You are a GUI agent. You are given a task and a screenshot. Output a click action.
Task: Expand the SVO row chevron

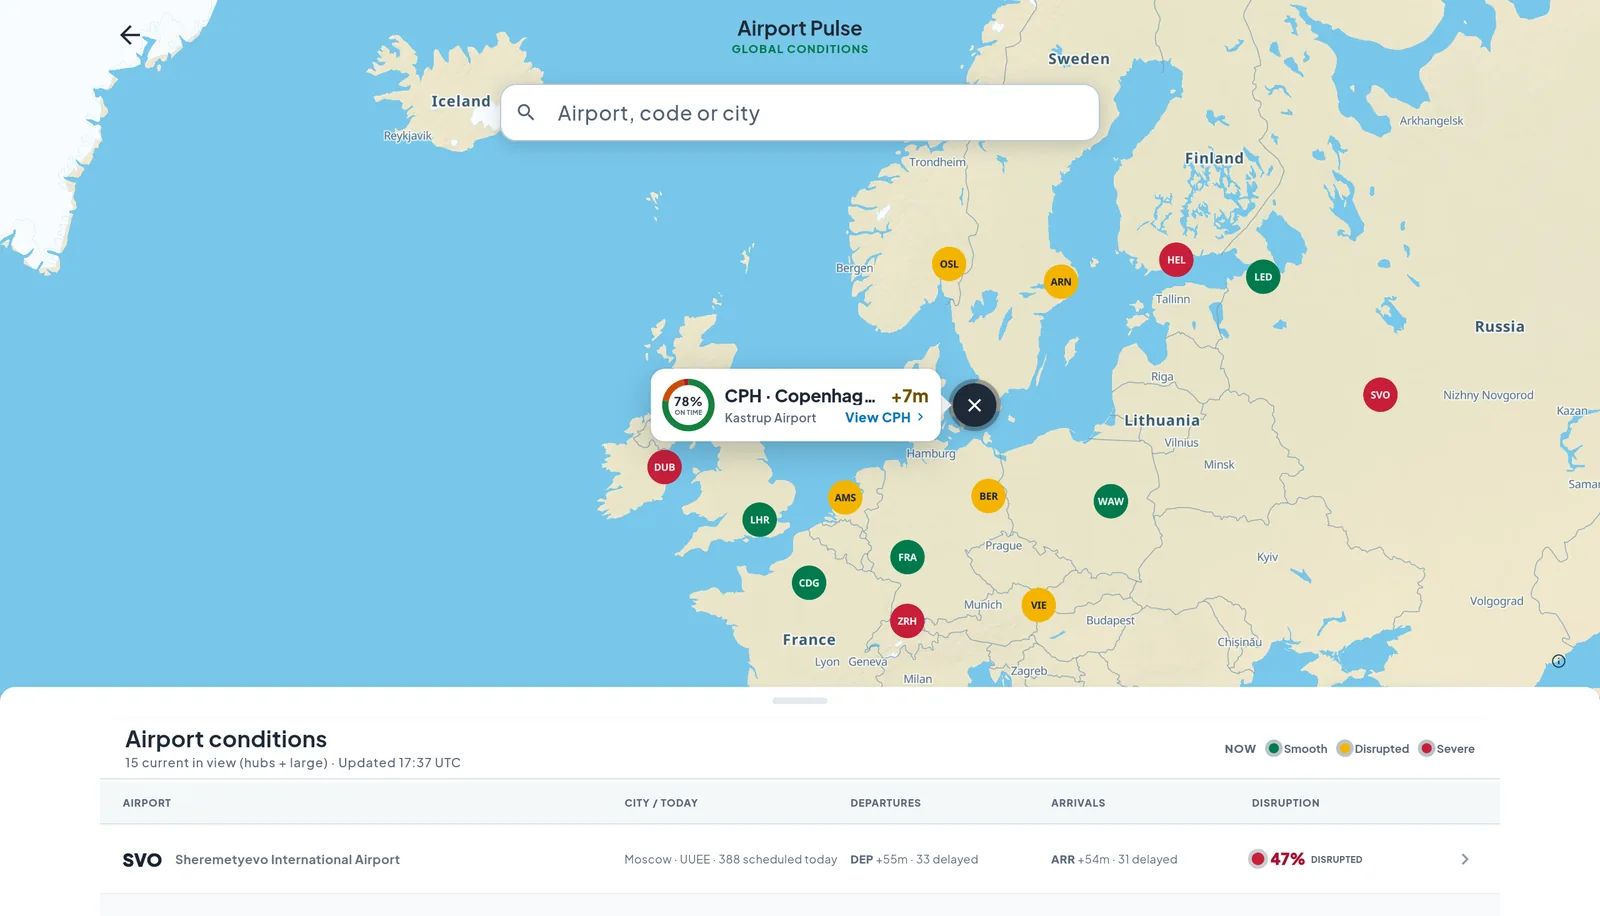tap(1464, 859)
